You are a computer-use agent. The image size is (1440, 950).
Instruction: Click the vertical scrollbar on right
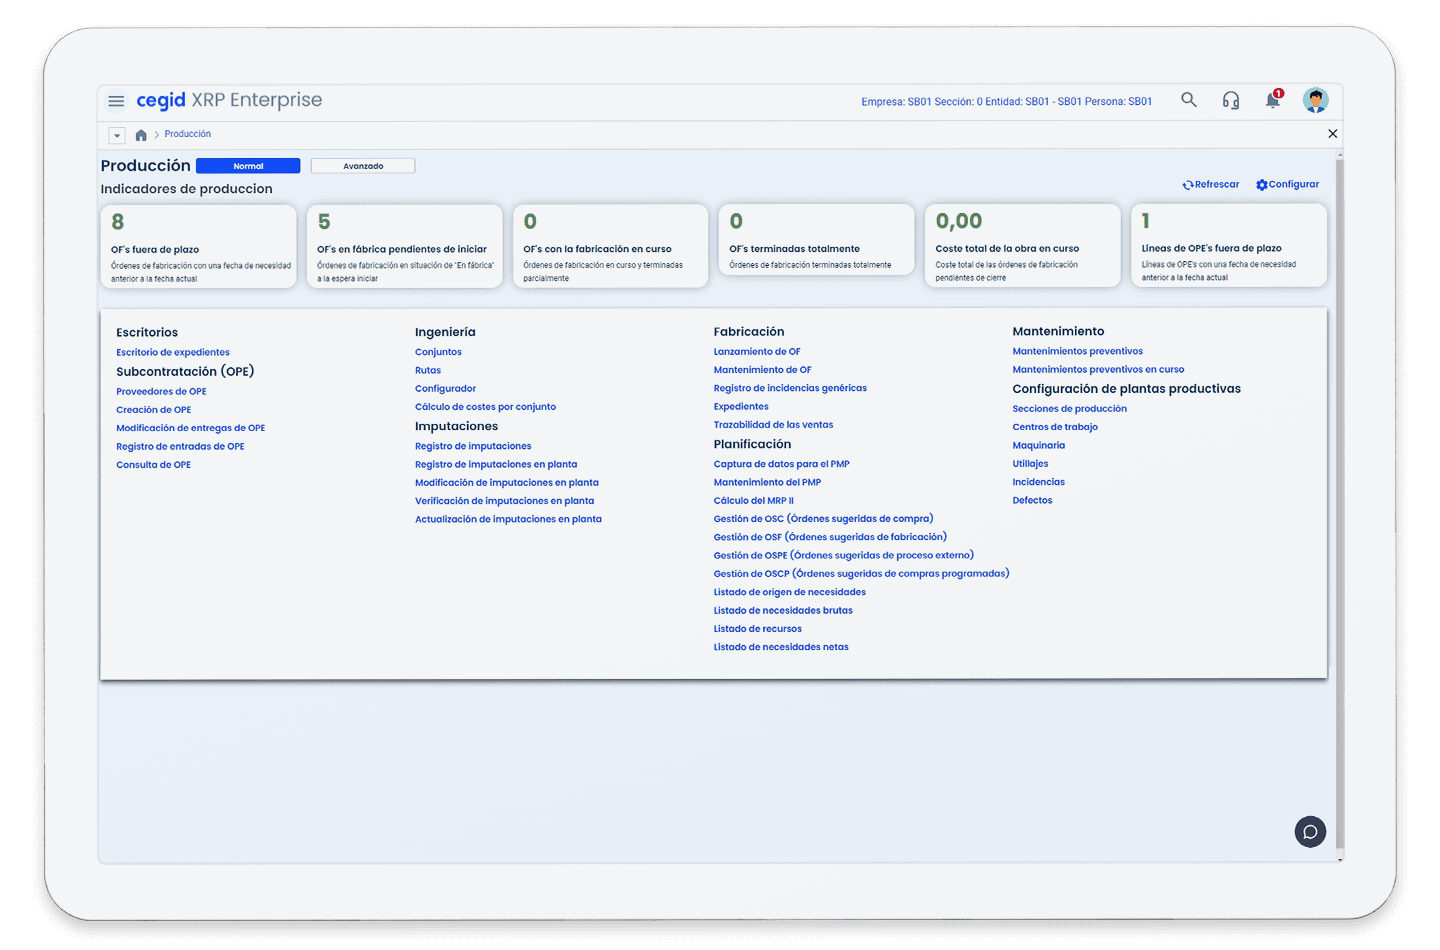(x=1339, y=500)
